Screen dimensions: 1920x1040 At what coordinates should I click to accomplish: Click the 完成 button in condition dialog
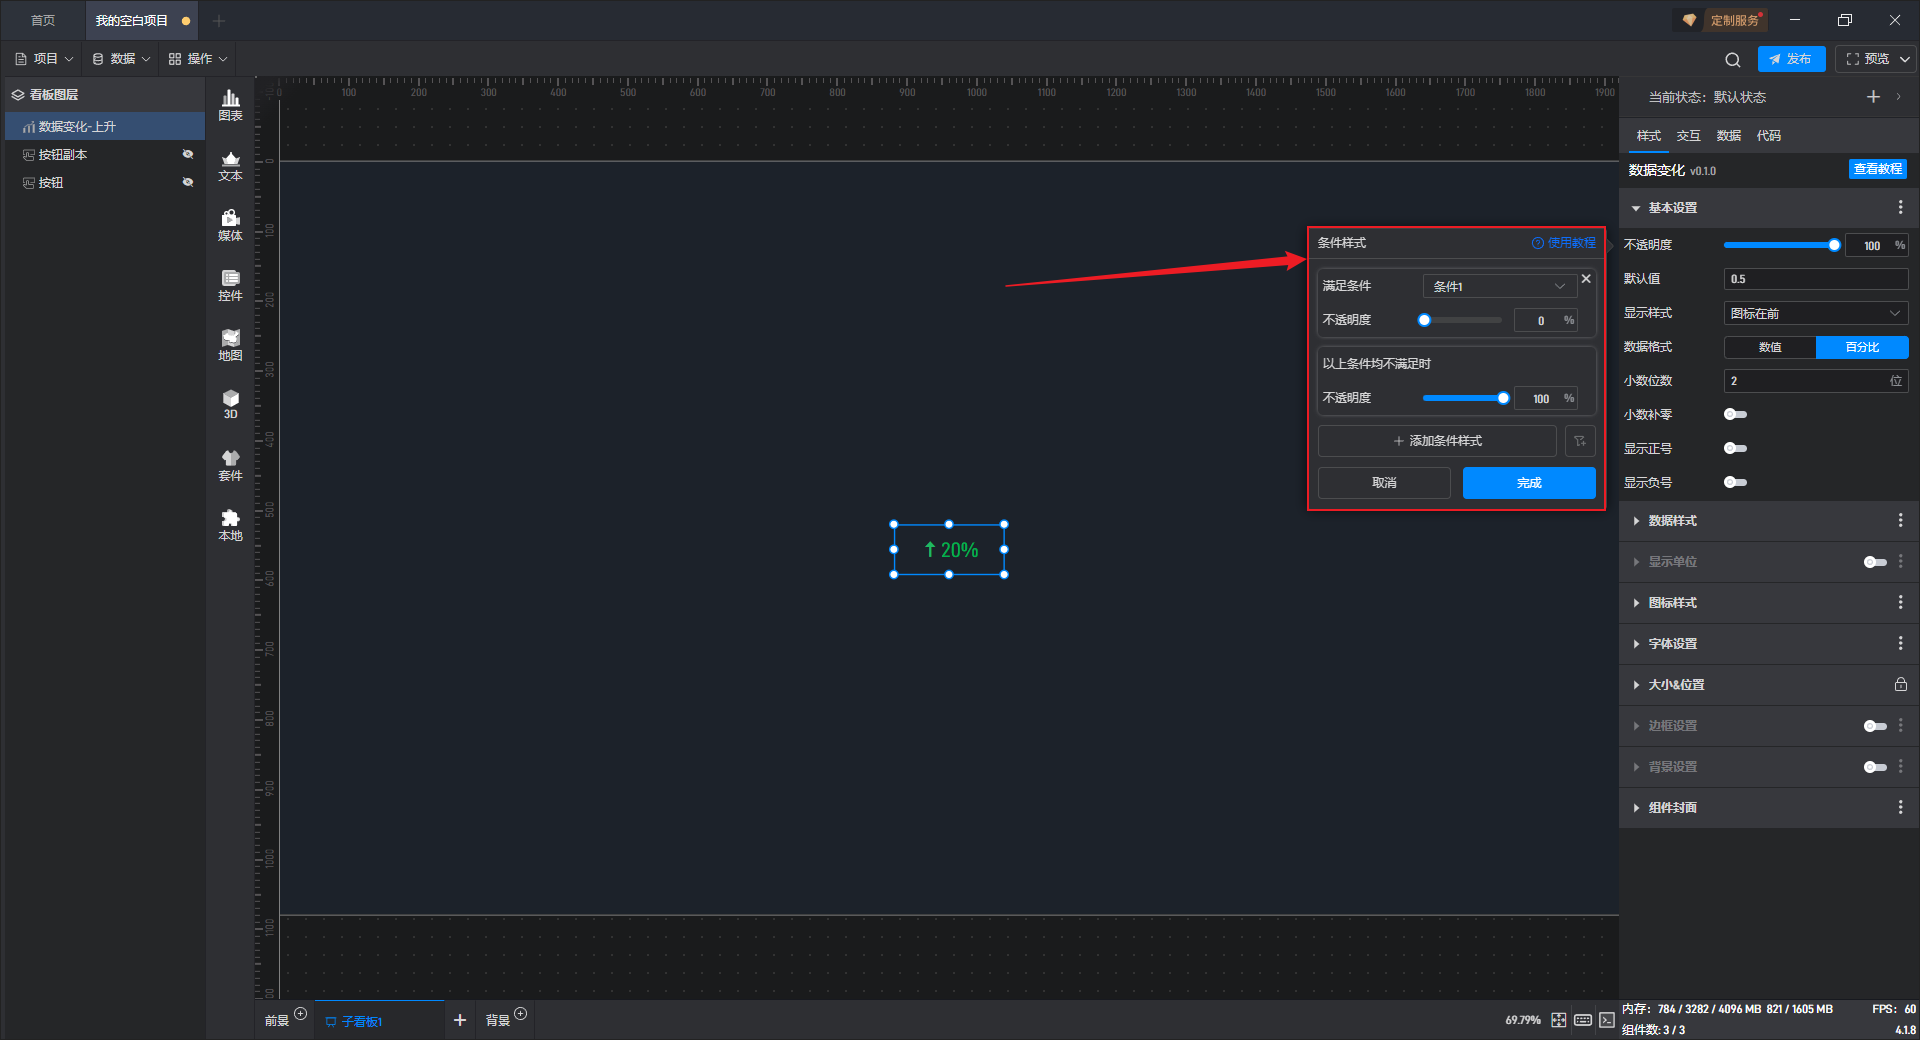tap(1528, 483)
